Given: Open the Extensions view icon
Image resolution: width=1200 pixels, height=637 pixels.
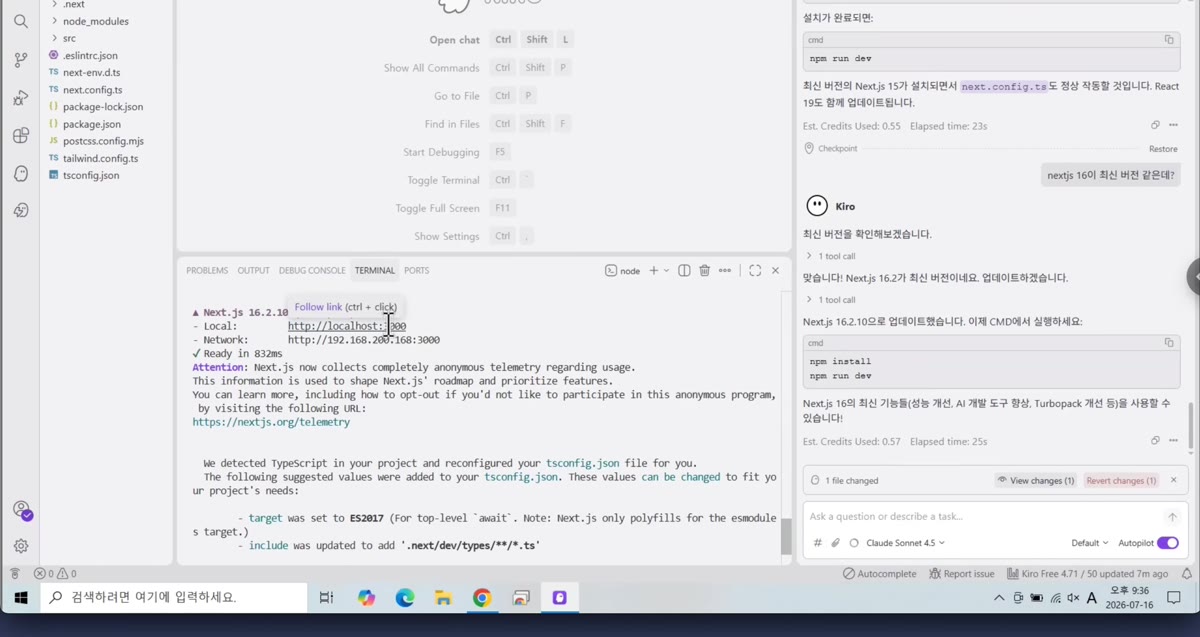Looking at the screenshot, I should [21, 136].
